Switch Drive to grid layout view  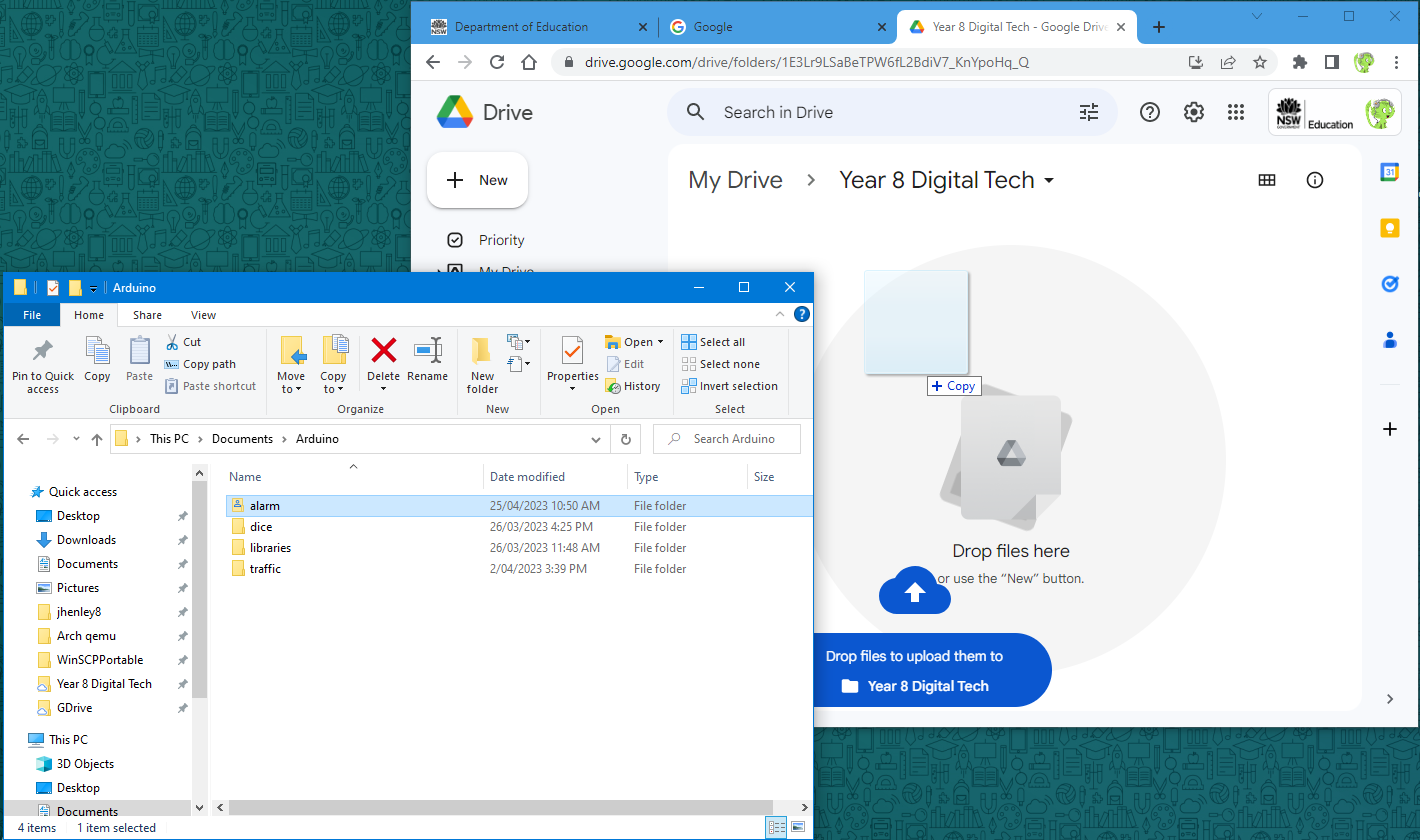click(x=1267, y=180)
